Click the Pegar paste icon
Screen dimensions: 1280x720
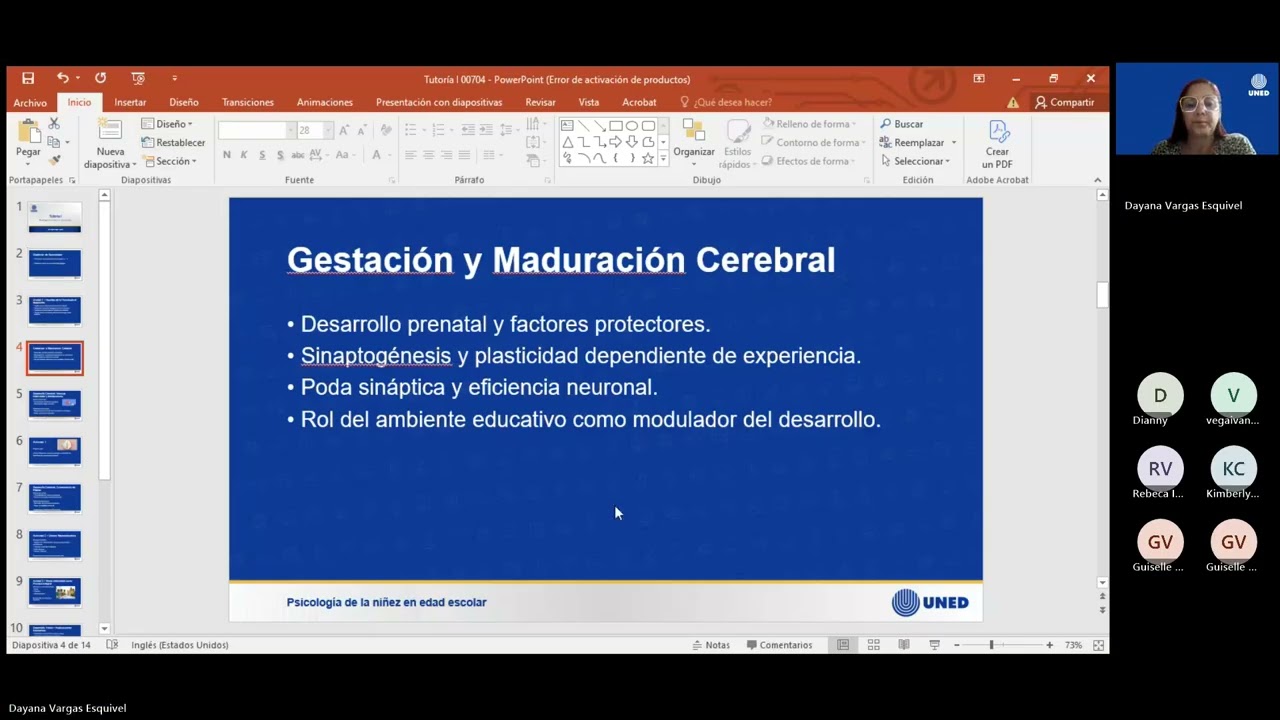coord(28,132)
